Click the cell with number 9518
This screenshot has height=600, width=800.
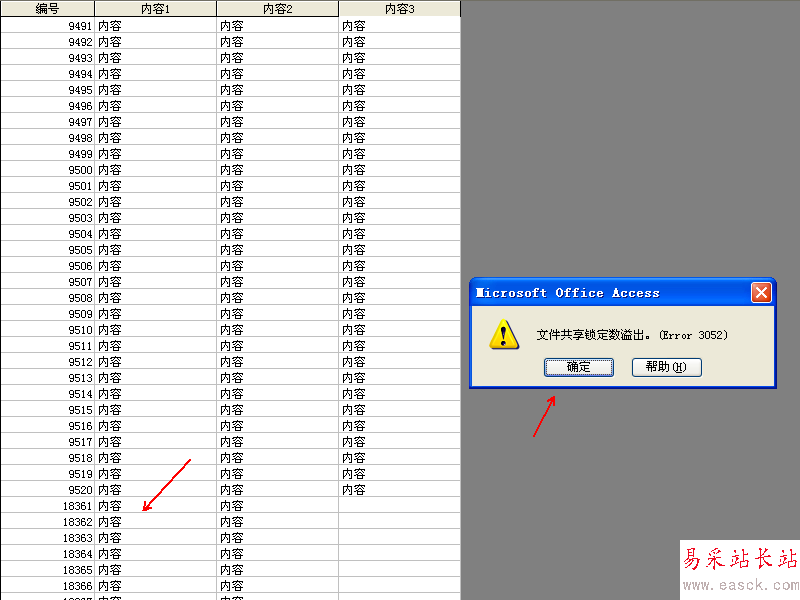(x=47, y=458)
